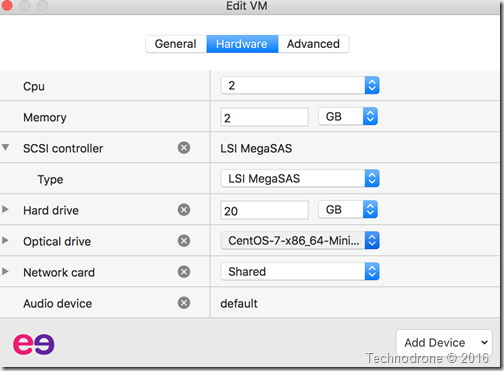Open the CentOS-7 optical image dropdown
The width and height of the screenshot is (504, 371).
click(300, 240)
